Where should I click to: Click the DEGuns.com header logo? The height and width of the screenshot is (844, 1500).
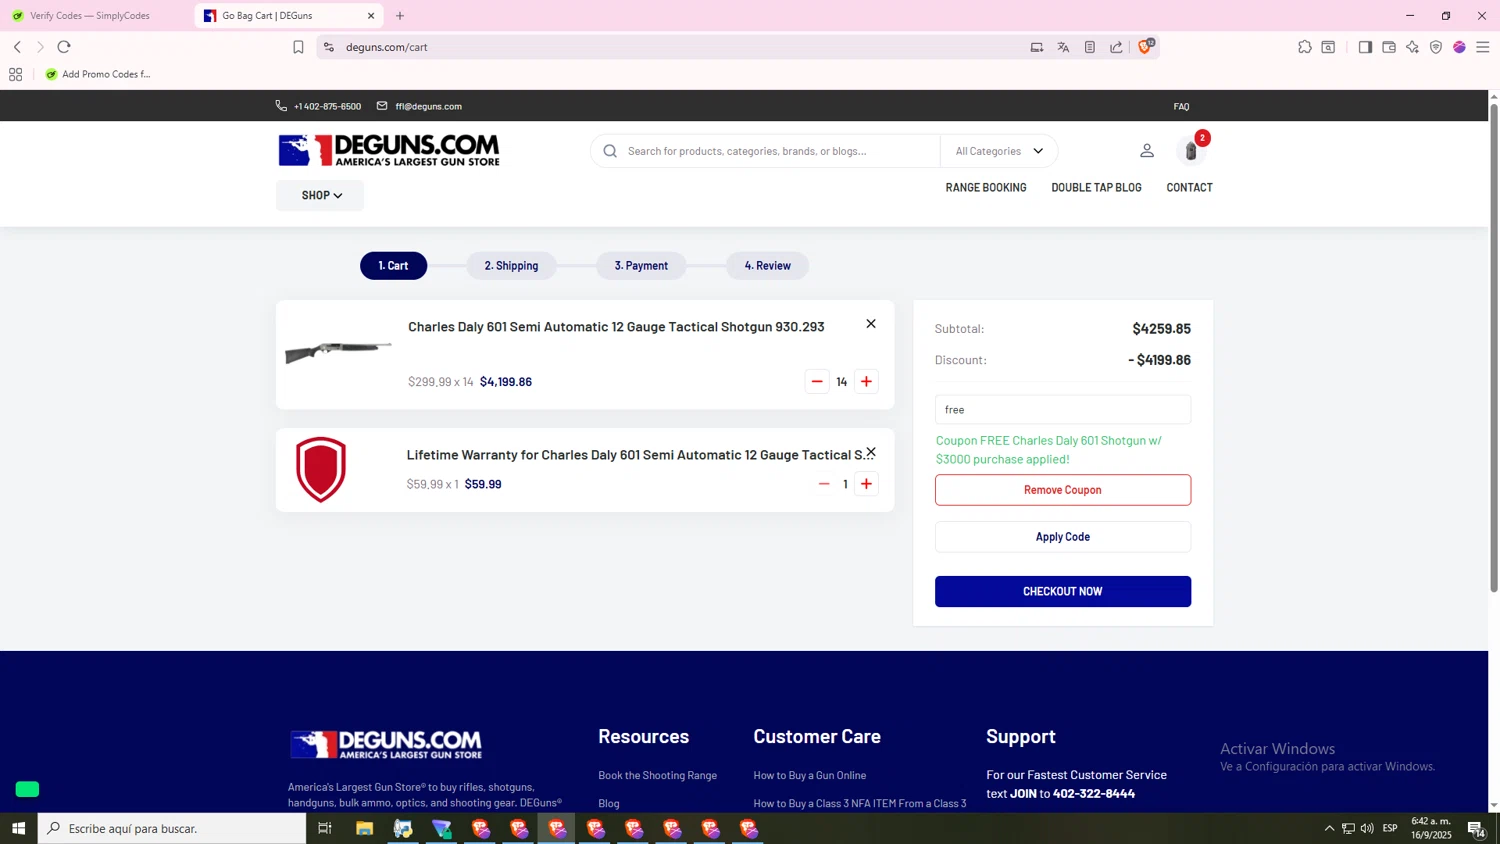[389, 150]
